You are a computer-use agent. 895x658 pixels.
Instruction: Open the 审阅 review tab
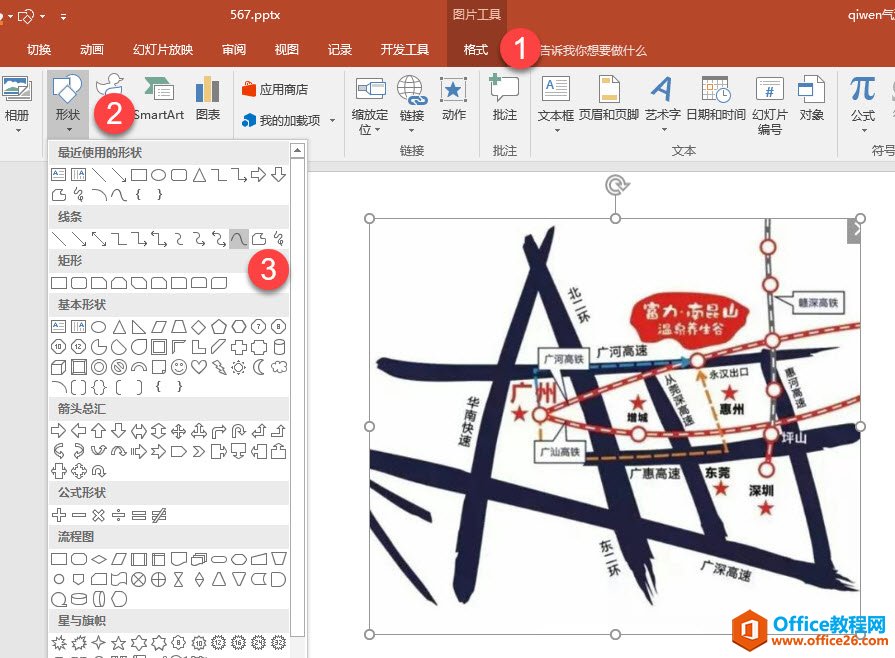click(x=233, y=50)
